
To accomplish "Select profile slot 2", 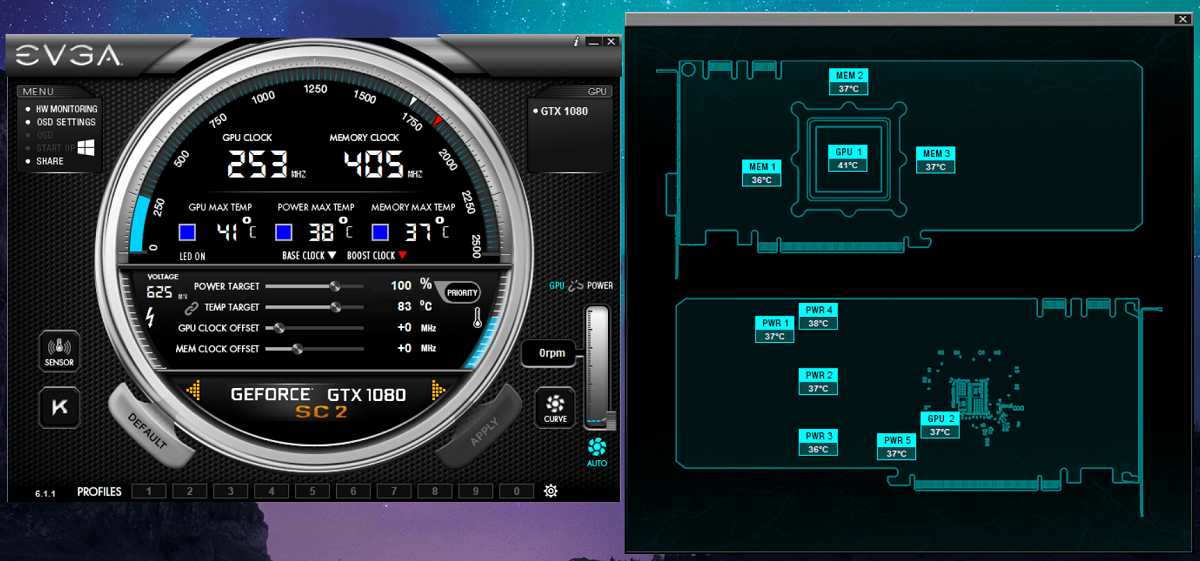I will pyautogui.click(x=189, y=491).
